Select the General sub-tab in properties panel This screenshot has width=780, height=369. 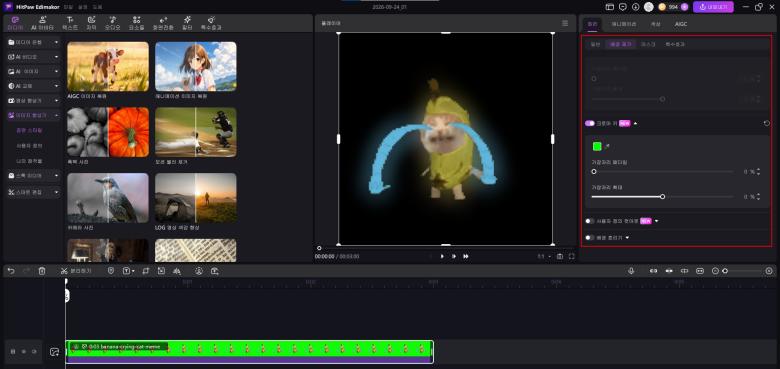click(x=595, y=44)
